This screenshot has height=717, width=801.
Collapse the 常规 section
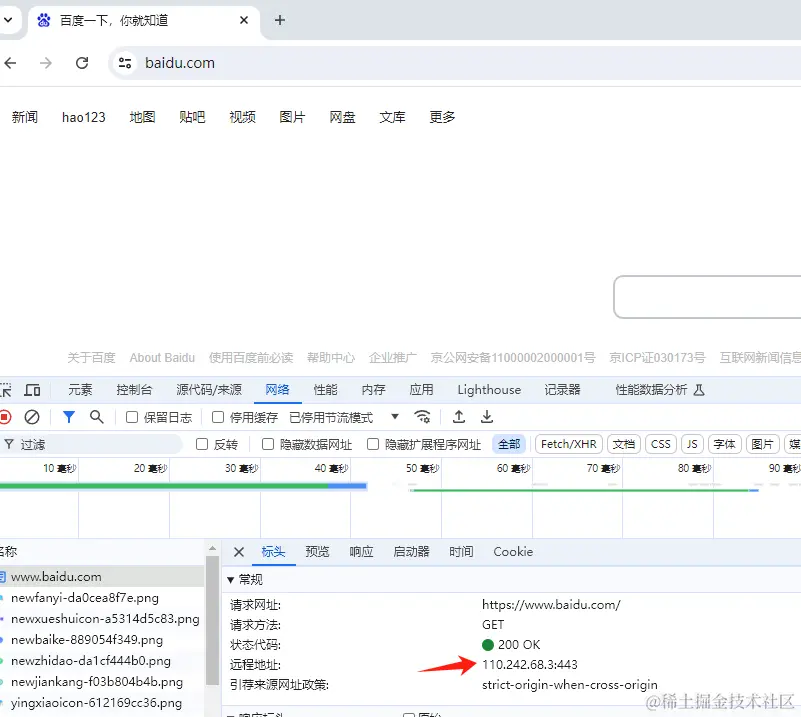click(x=230, y=580)
